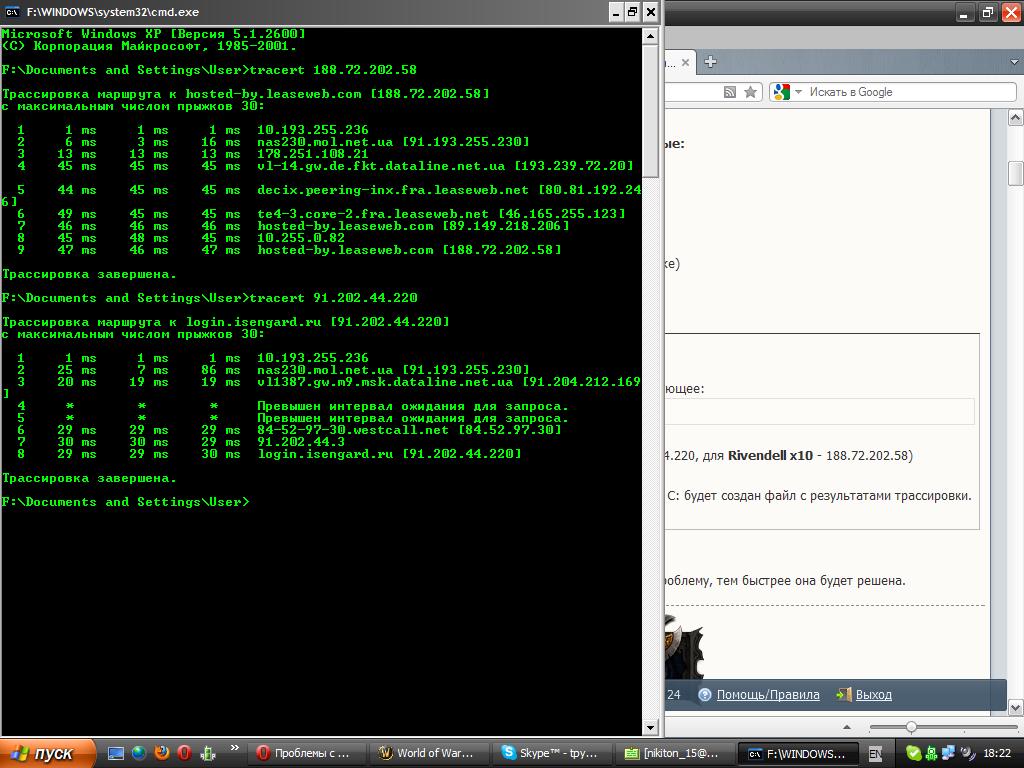1024x768 pixels.
Task: Select F:\WINDOWS cmd taskbar button
Action: coord(797,753)
